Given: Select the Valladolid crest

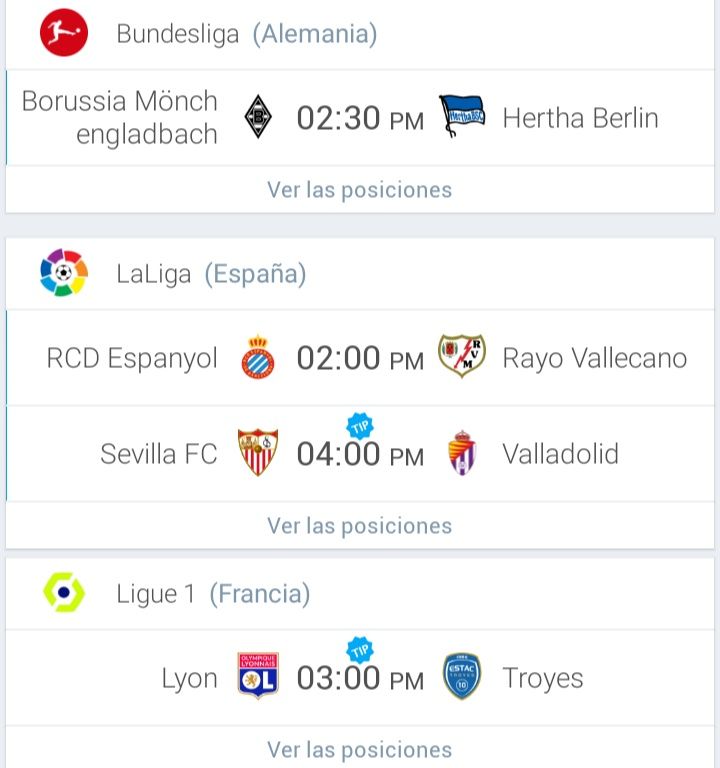Looking at the screenshot, I should (462, 453).
